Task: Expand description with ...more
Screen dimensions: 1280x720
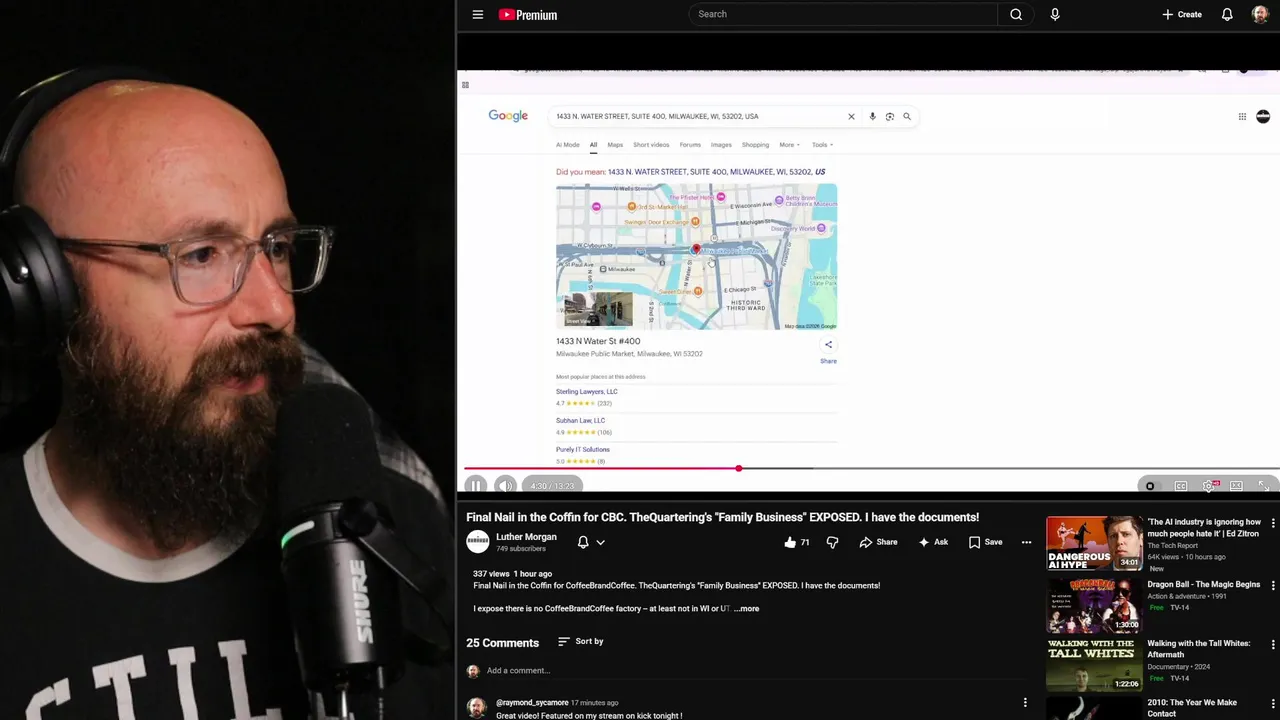Action: pos(747,609)
